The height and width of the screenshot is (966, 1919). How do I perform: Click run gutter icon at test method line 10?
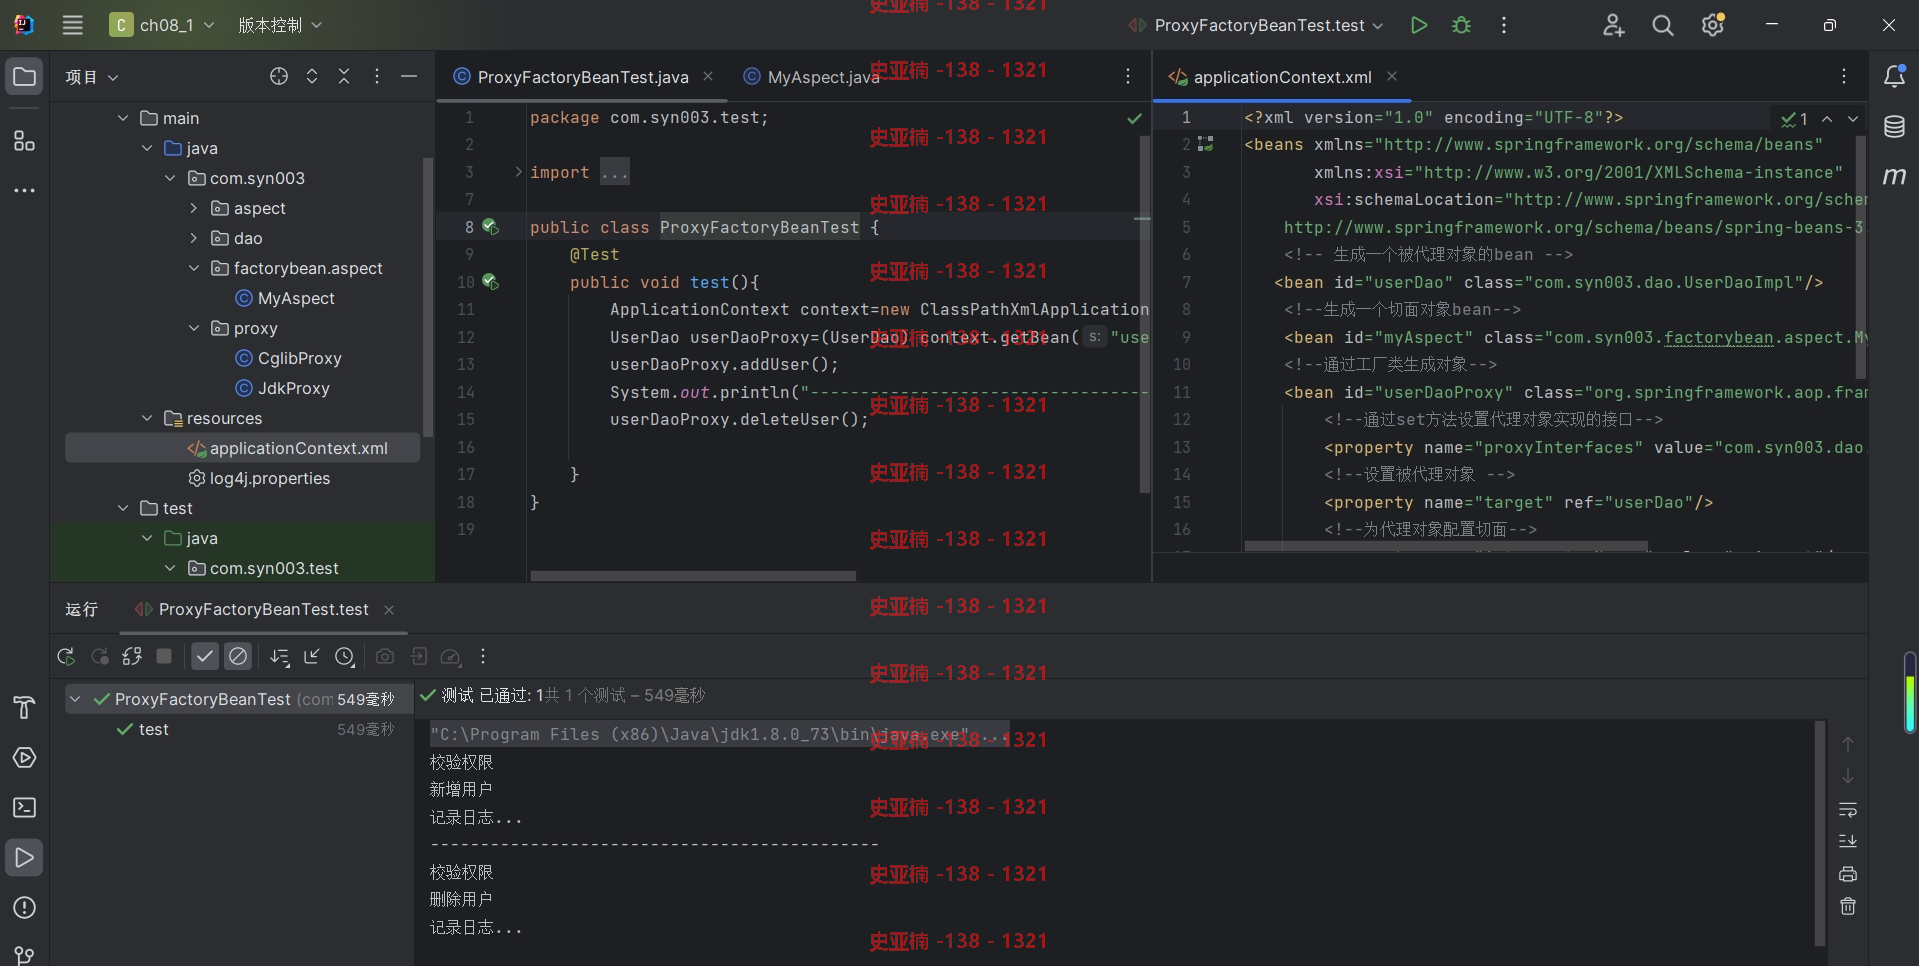tap(490, 282)
